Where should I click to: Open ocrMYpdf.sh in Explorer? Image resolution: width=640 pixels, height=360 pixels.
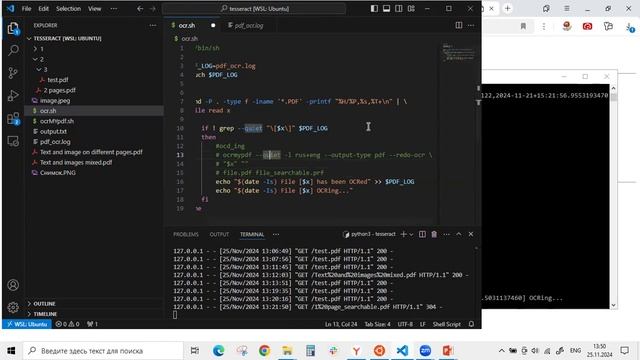(x=57, y=121)
